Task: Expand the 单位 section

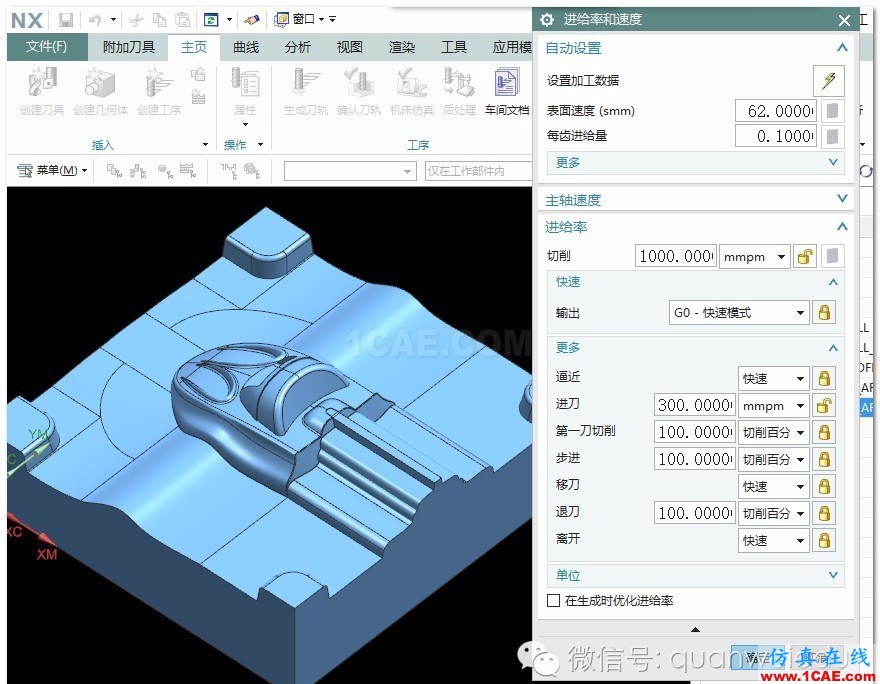Action: [696, 575]
